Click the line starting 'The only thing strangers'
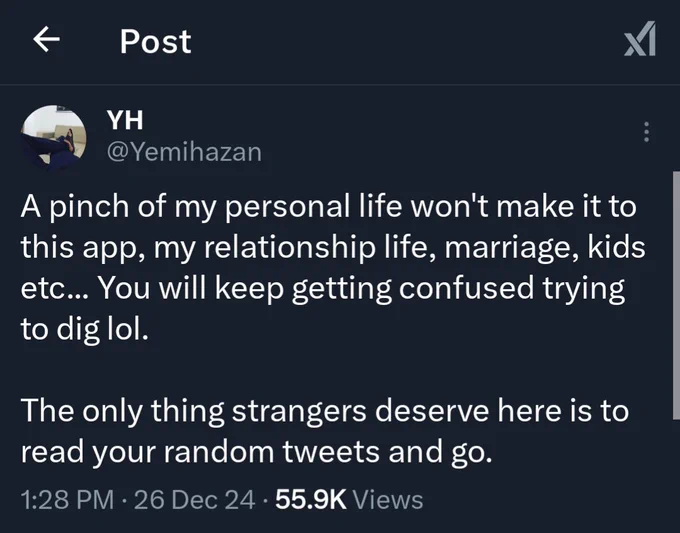 click(325, 411)
